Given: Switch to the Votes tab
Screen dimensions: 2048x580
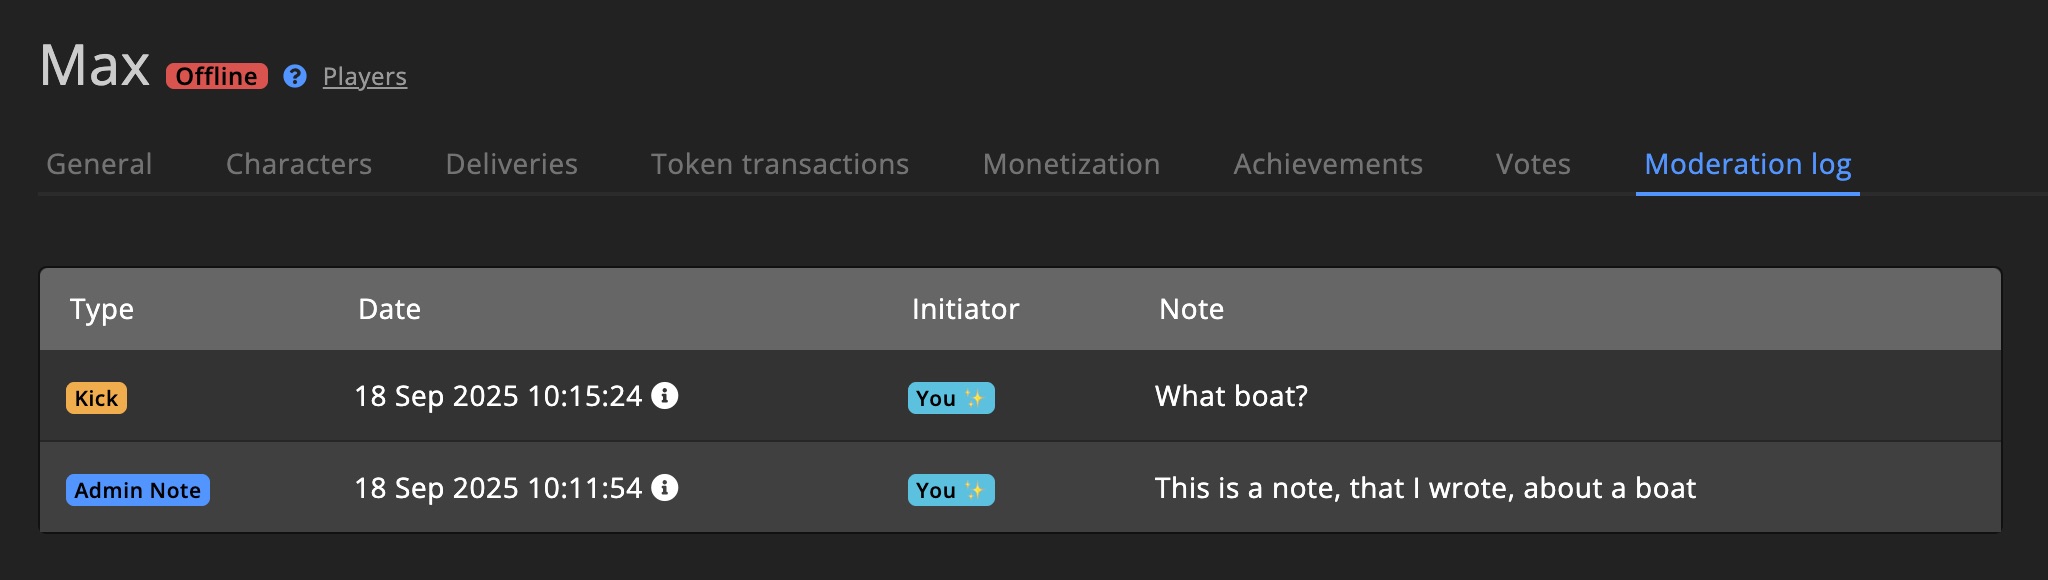Looking at the screenshot, I should coord(1533,164).
